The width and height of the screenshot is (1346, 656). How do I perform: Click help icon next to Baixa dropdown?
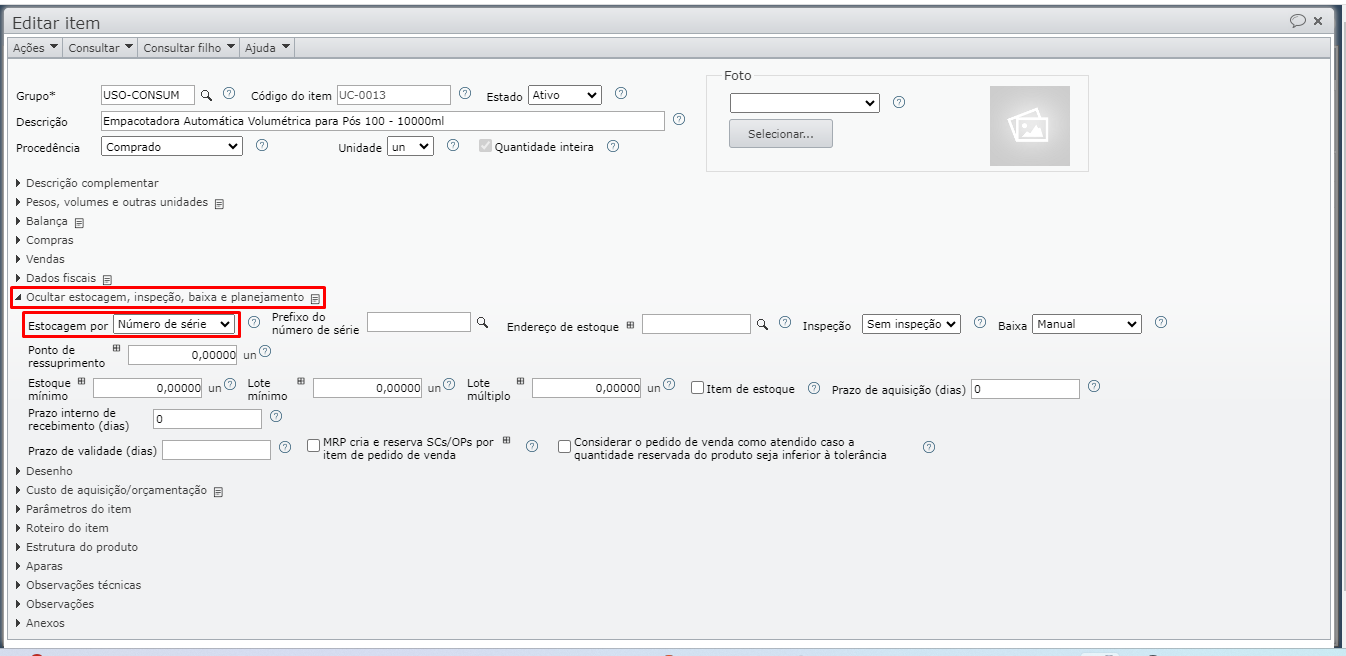tap(1161, 322)
